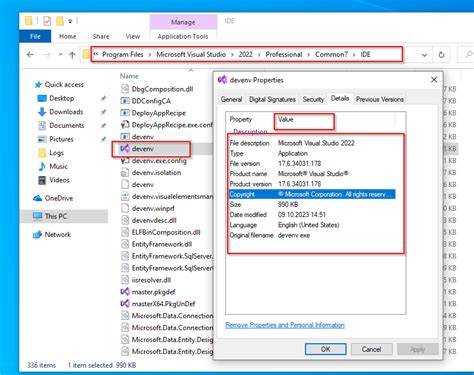Open the Share ribbon tab
This screenshot has height=375, width=474.
point(101,36)
